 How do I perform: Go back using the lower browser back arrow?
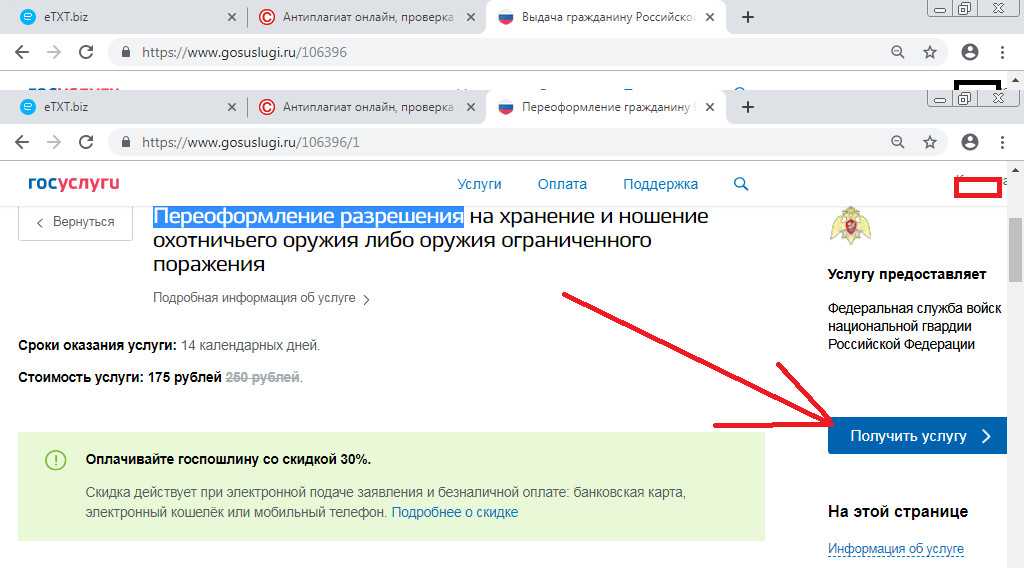click(22, 142)
